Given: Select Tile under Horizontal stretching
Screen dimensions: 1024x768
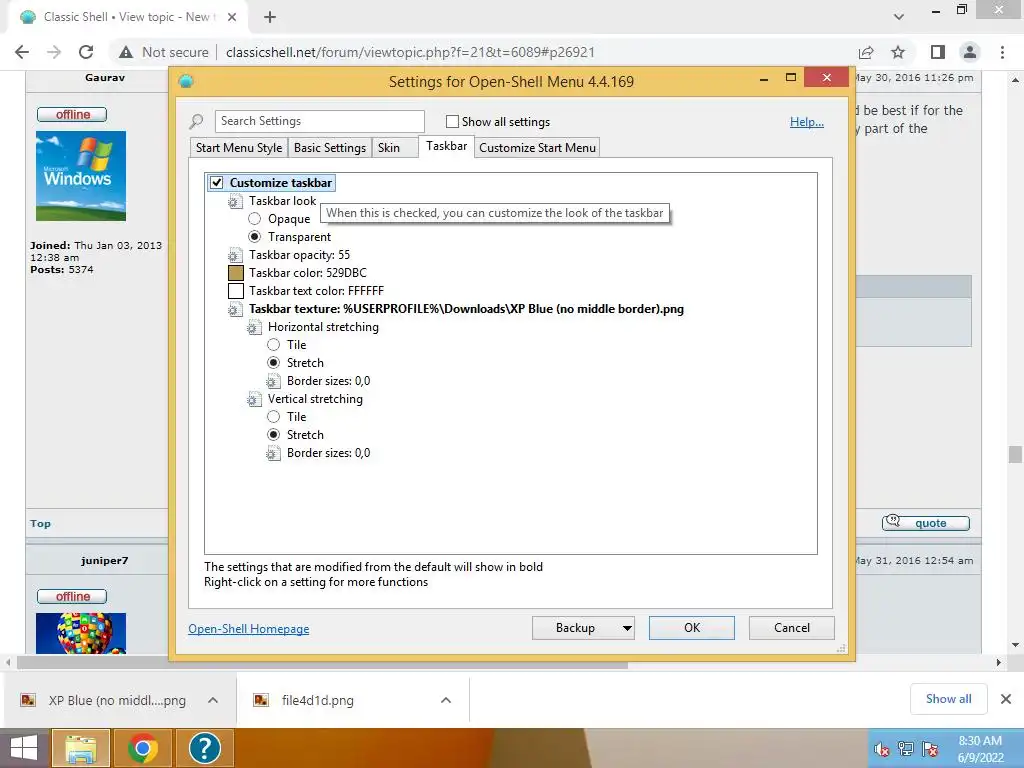Looking at the screenshot, I should [x=274, y=345].
